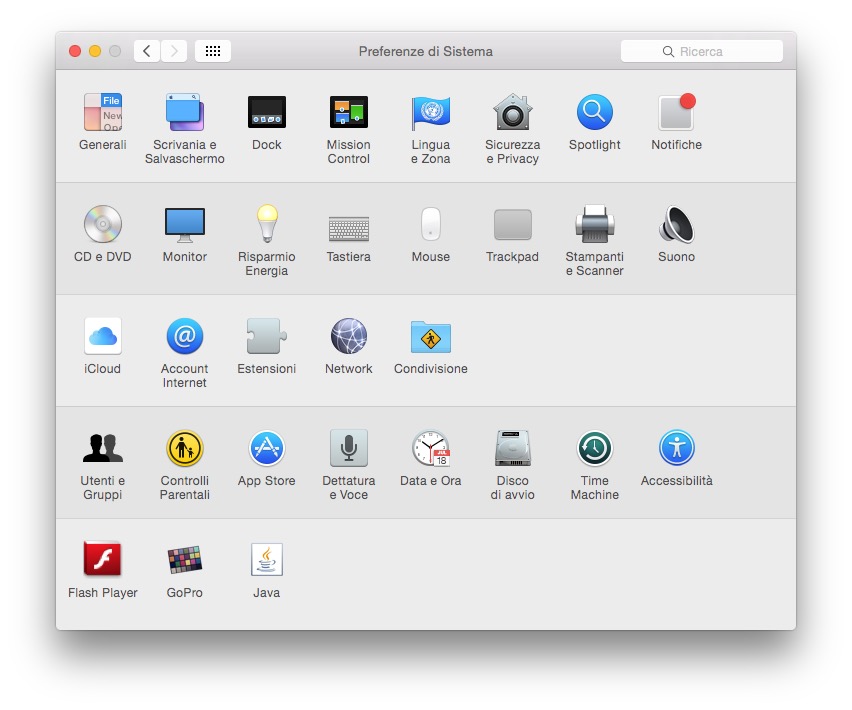Click the show all grid button
The image size is (852, 710).
pyautogui.click(x=213, y=51)
